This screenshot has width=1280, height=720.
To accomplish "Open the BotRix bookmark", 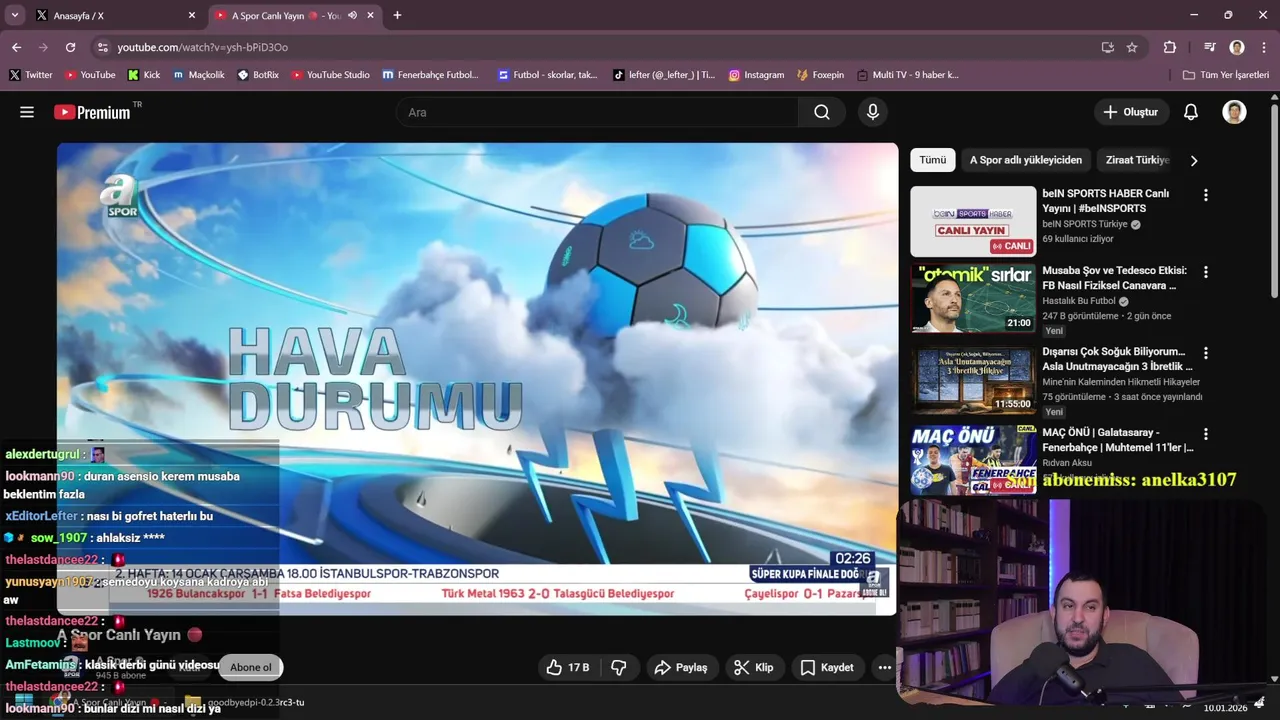I will click(258, 75).
